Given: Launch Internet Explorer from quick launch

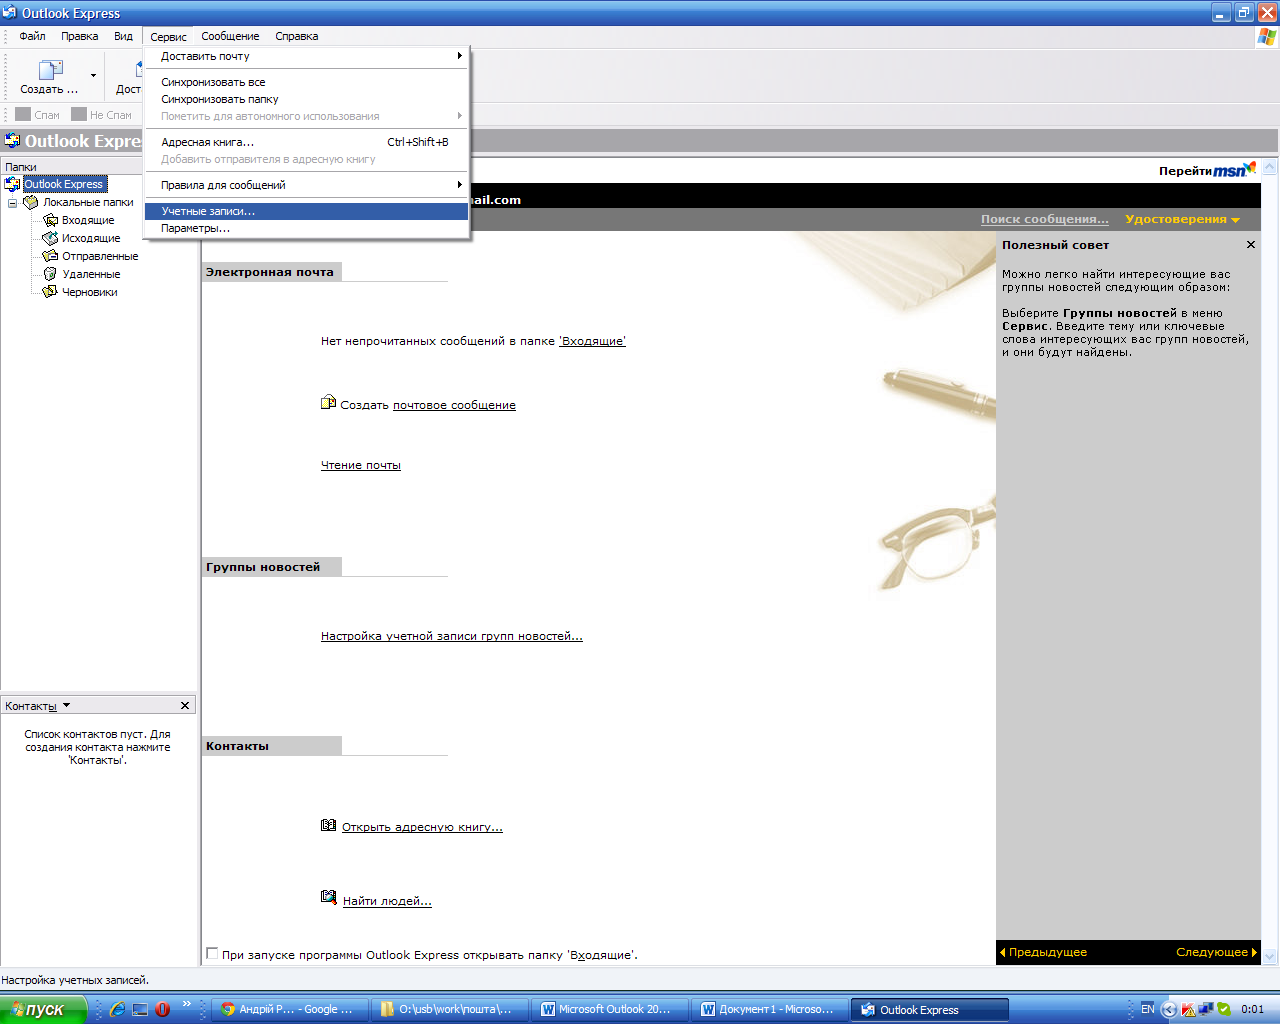Looking at the screenshot, I should click(117, 1009).
